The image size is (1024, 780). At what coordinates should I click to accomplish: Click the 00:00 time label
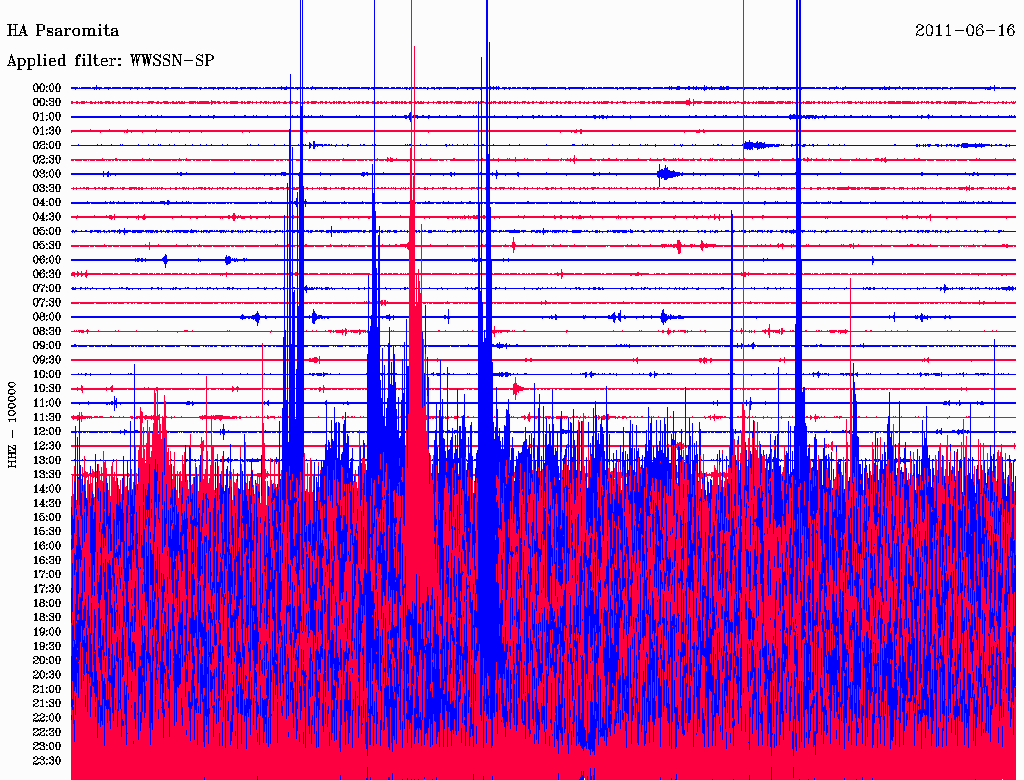tap(47, 88)
